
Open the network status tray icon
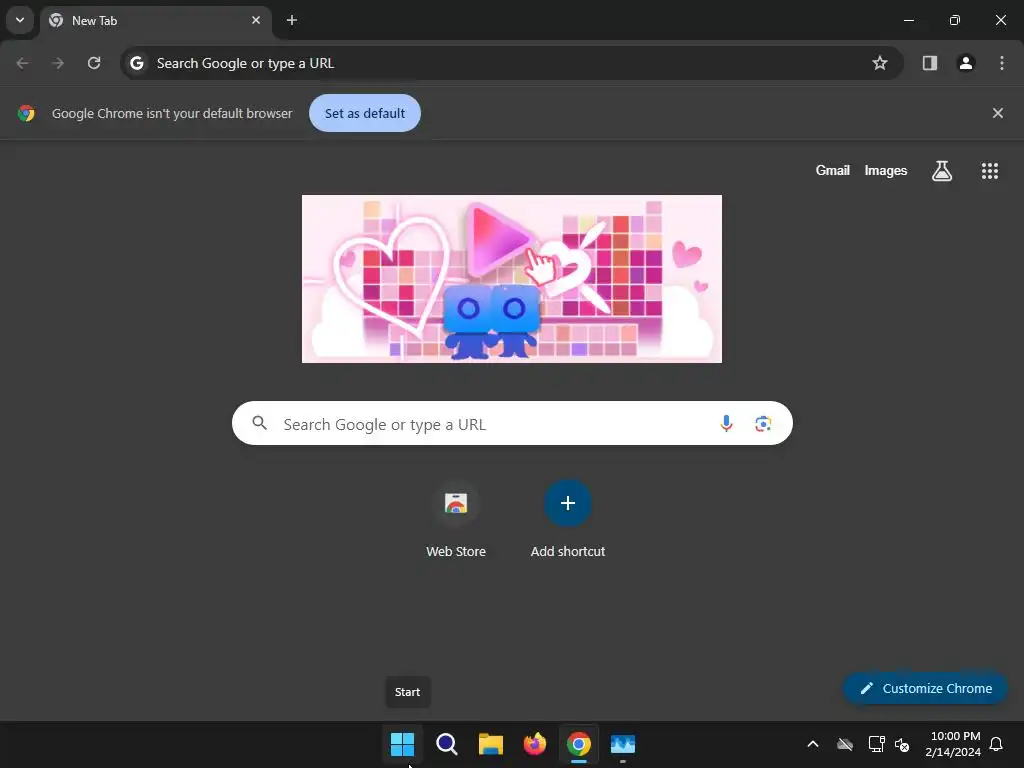click(x=876, y=744)
